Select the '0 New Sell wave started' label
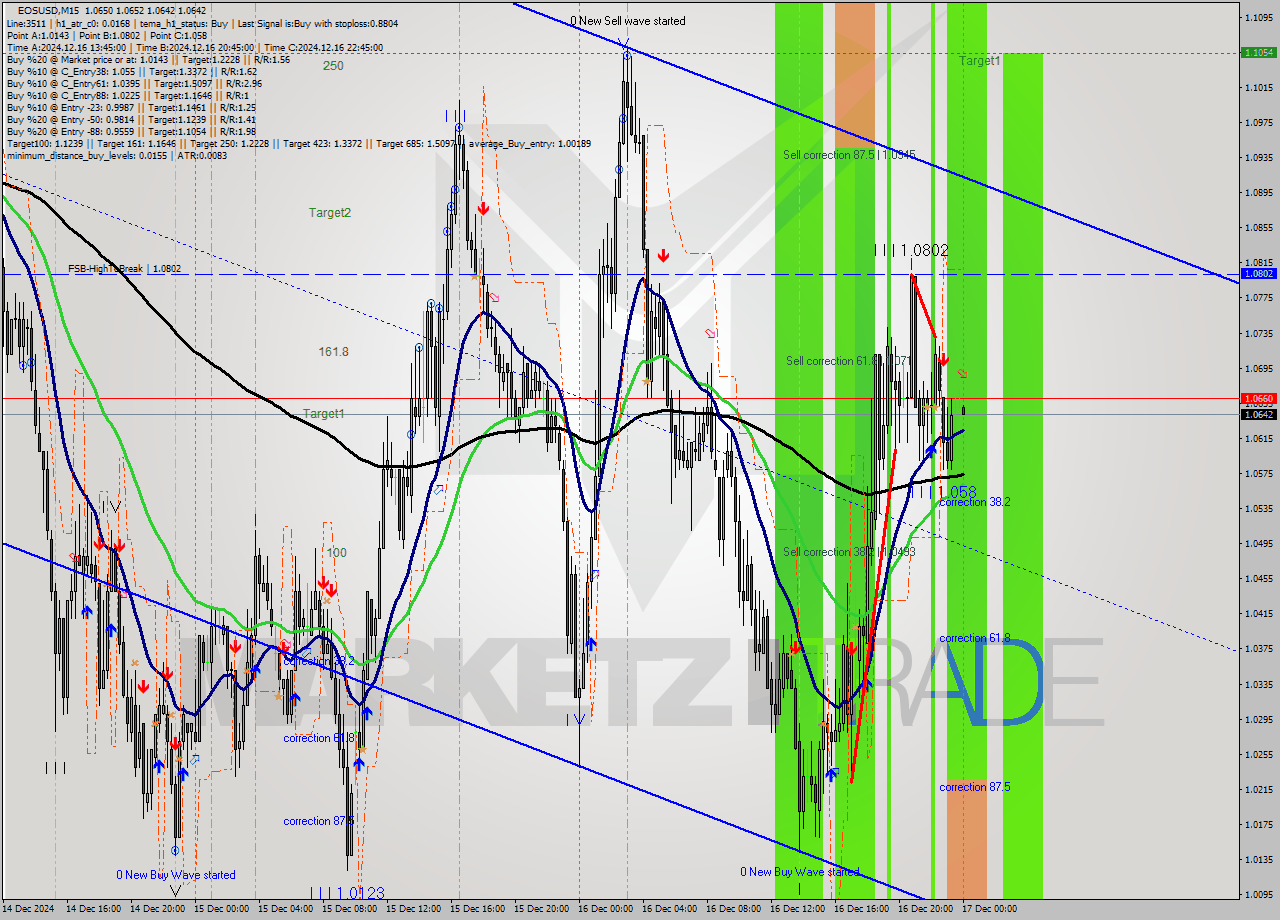The height and width of the screenshot is (920, 1280). point(628,21)
